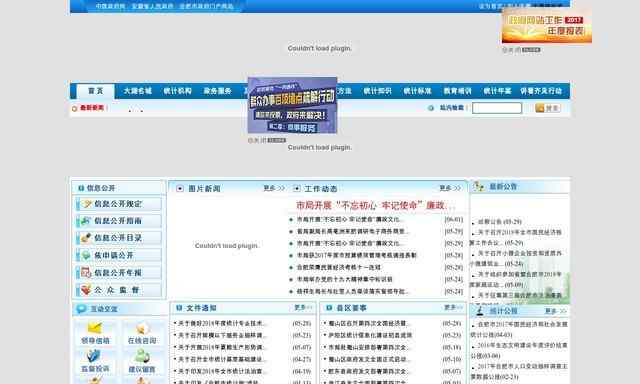The image size is (640, 384).
Task: Click 更多 in the 县区要事 header
Action: [x=453, y=307]
